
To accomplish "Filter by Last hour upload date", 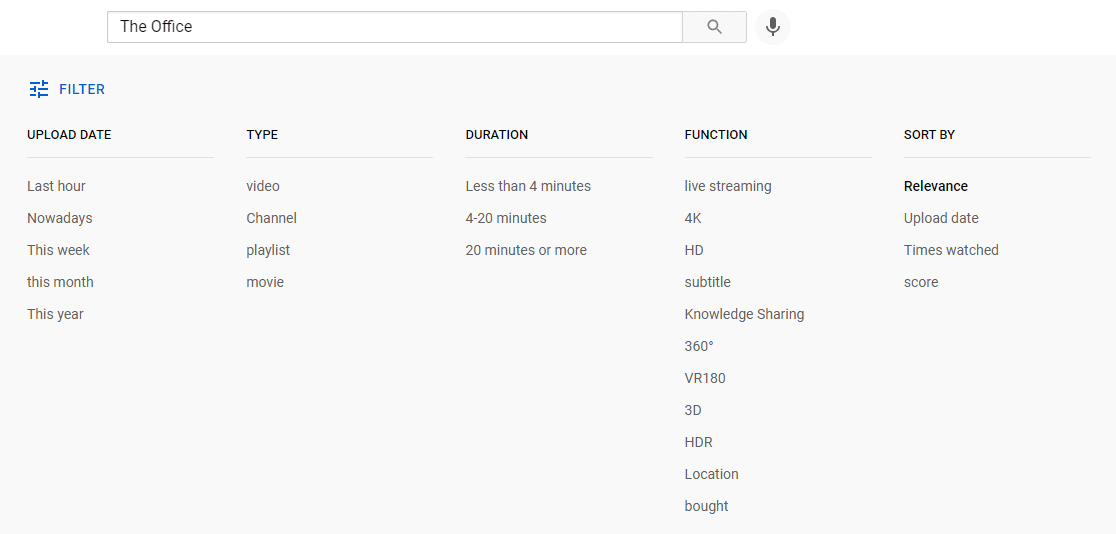I will [x=56, y=186].
